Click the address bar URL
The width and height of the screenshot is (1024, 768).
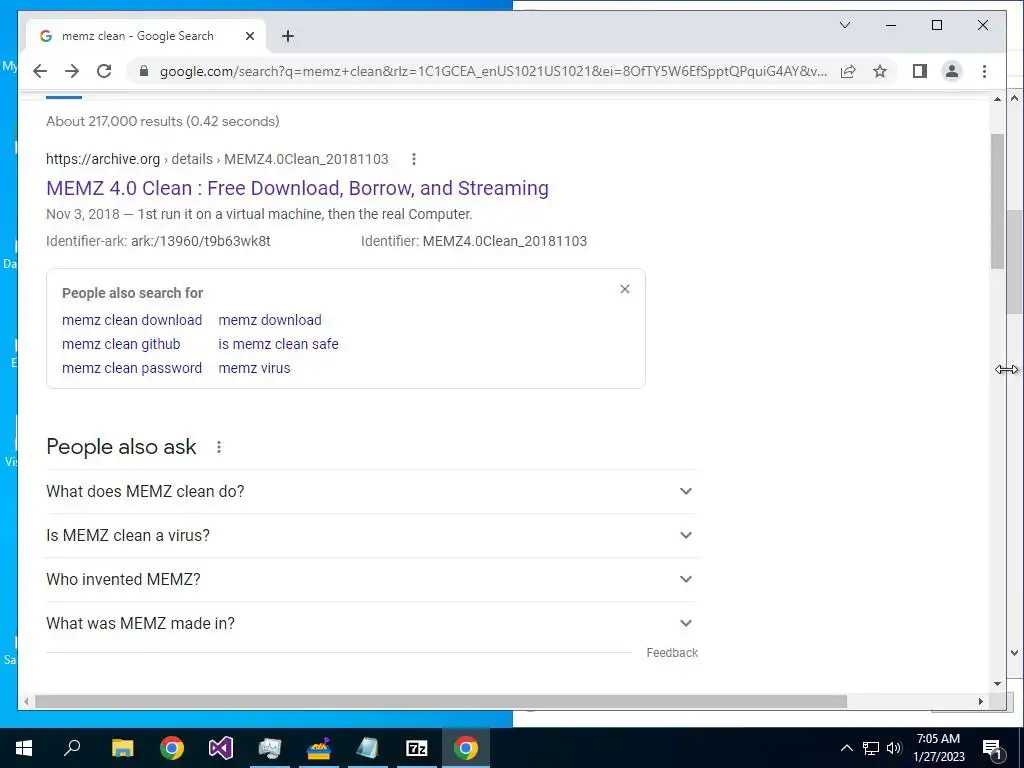[x=493, y=71]
